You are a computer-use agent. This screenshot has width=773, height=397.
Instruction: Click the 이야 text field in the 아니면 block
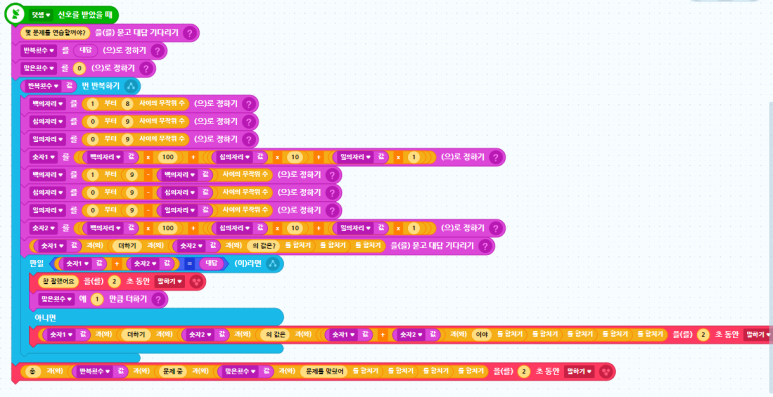[x=481, y=335]
